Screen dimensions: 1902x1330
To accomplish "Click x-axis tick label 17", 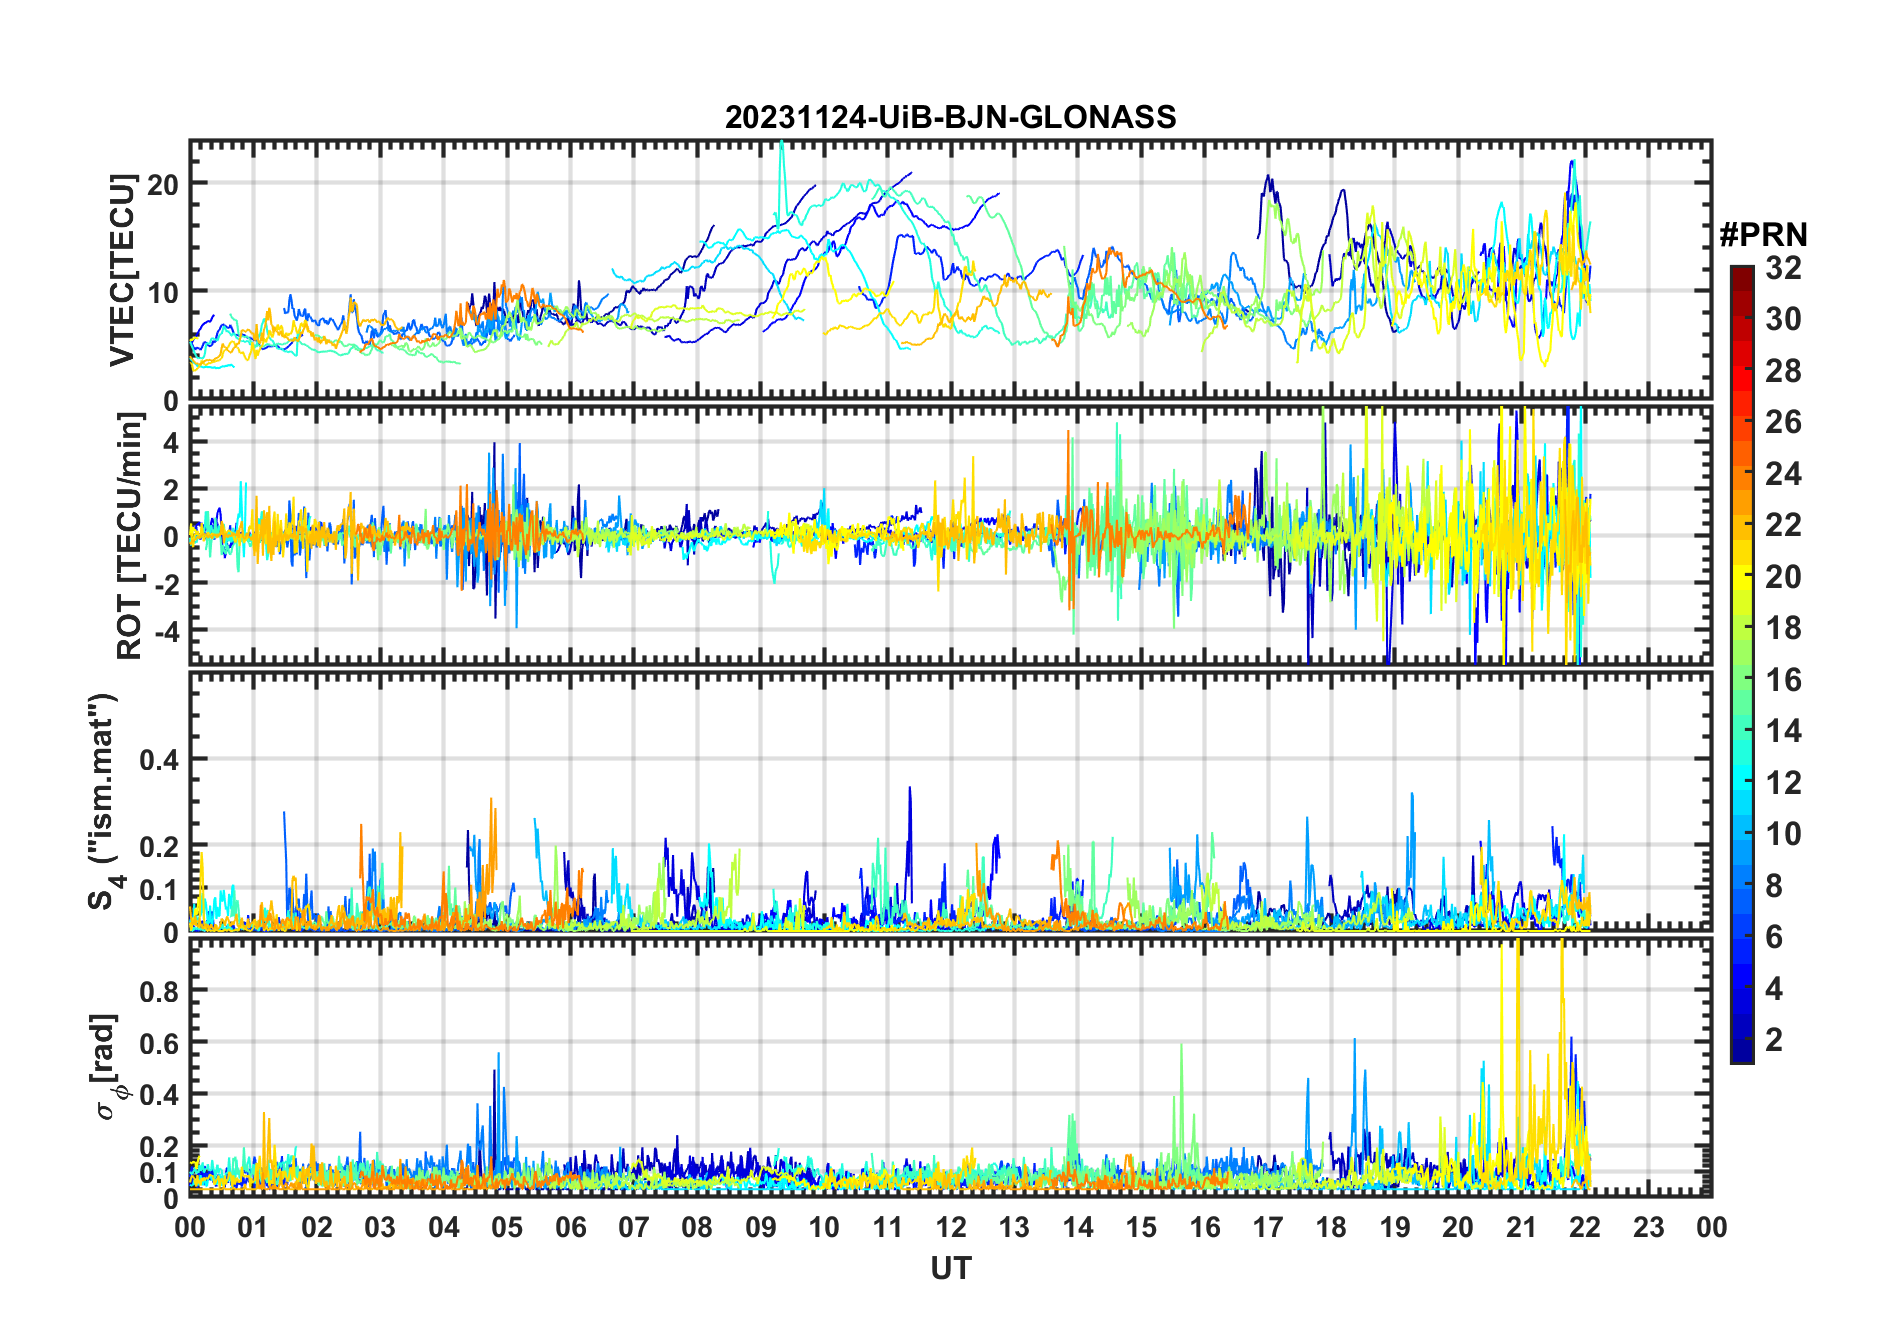I will click(1268, 1227).
